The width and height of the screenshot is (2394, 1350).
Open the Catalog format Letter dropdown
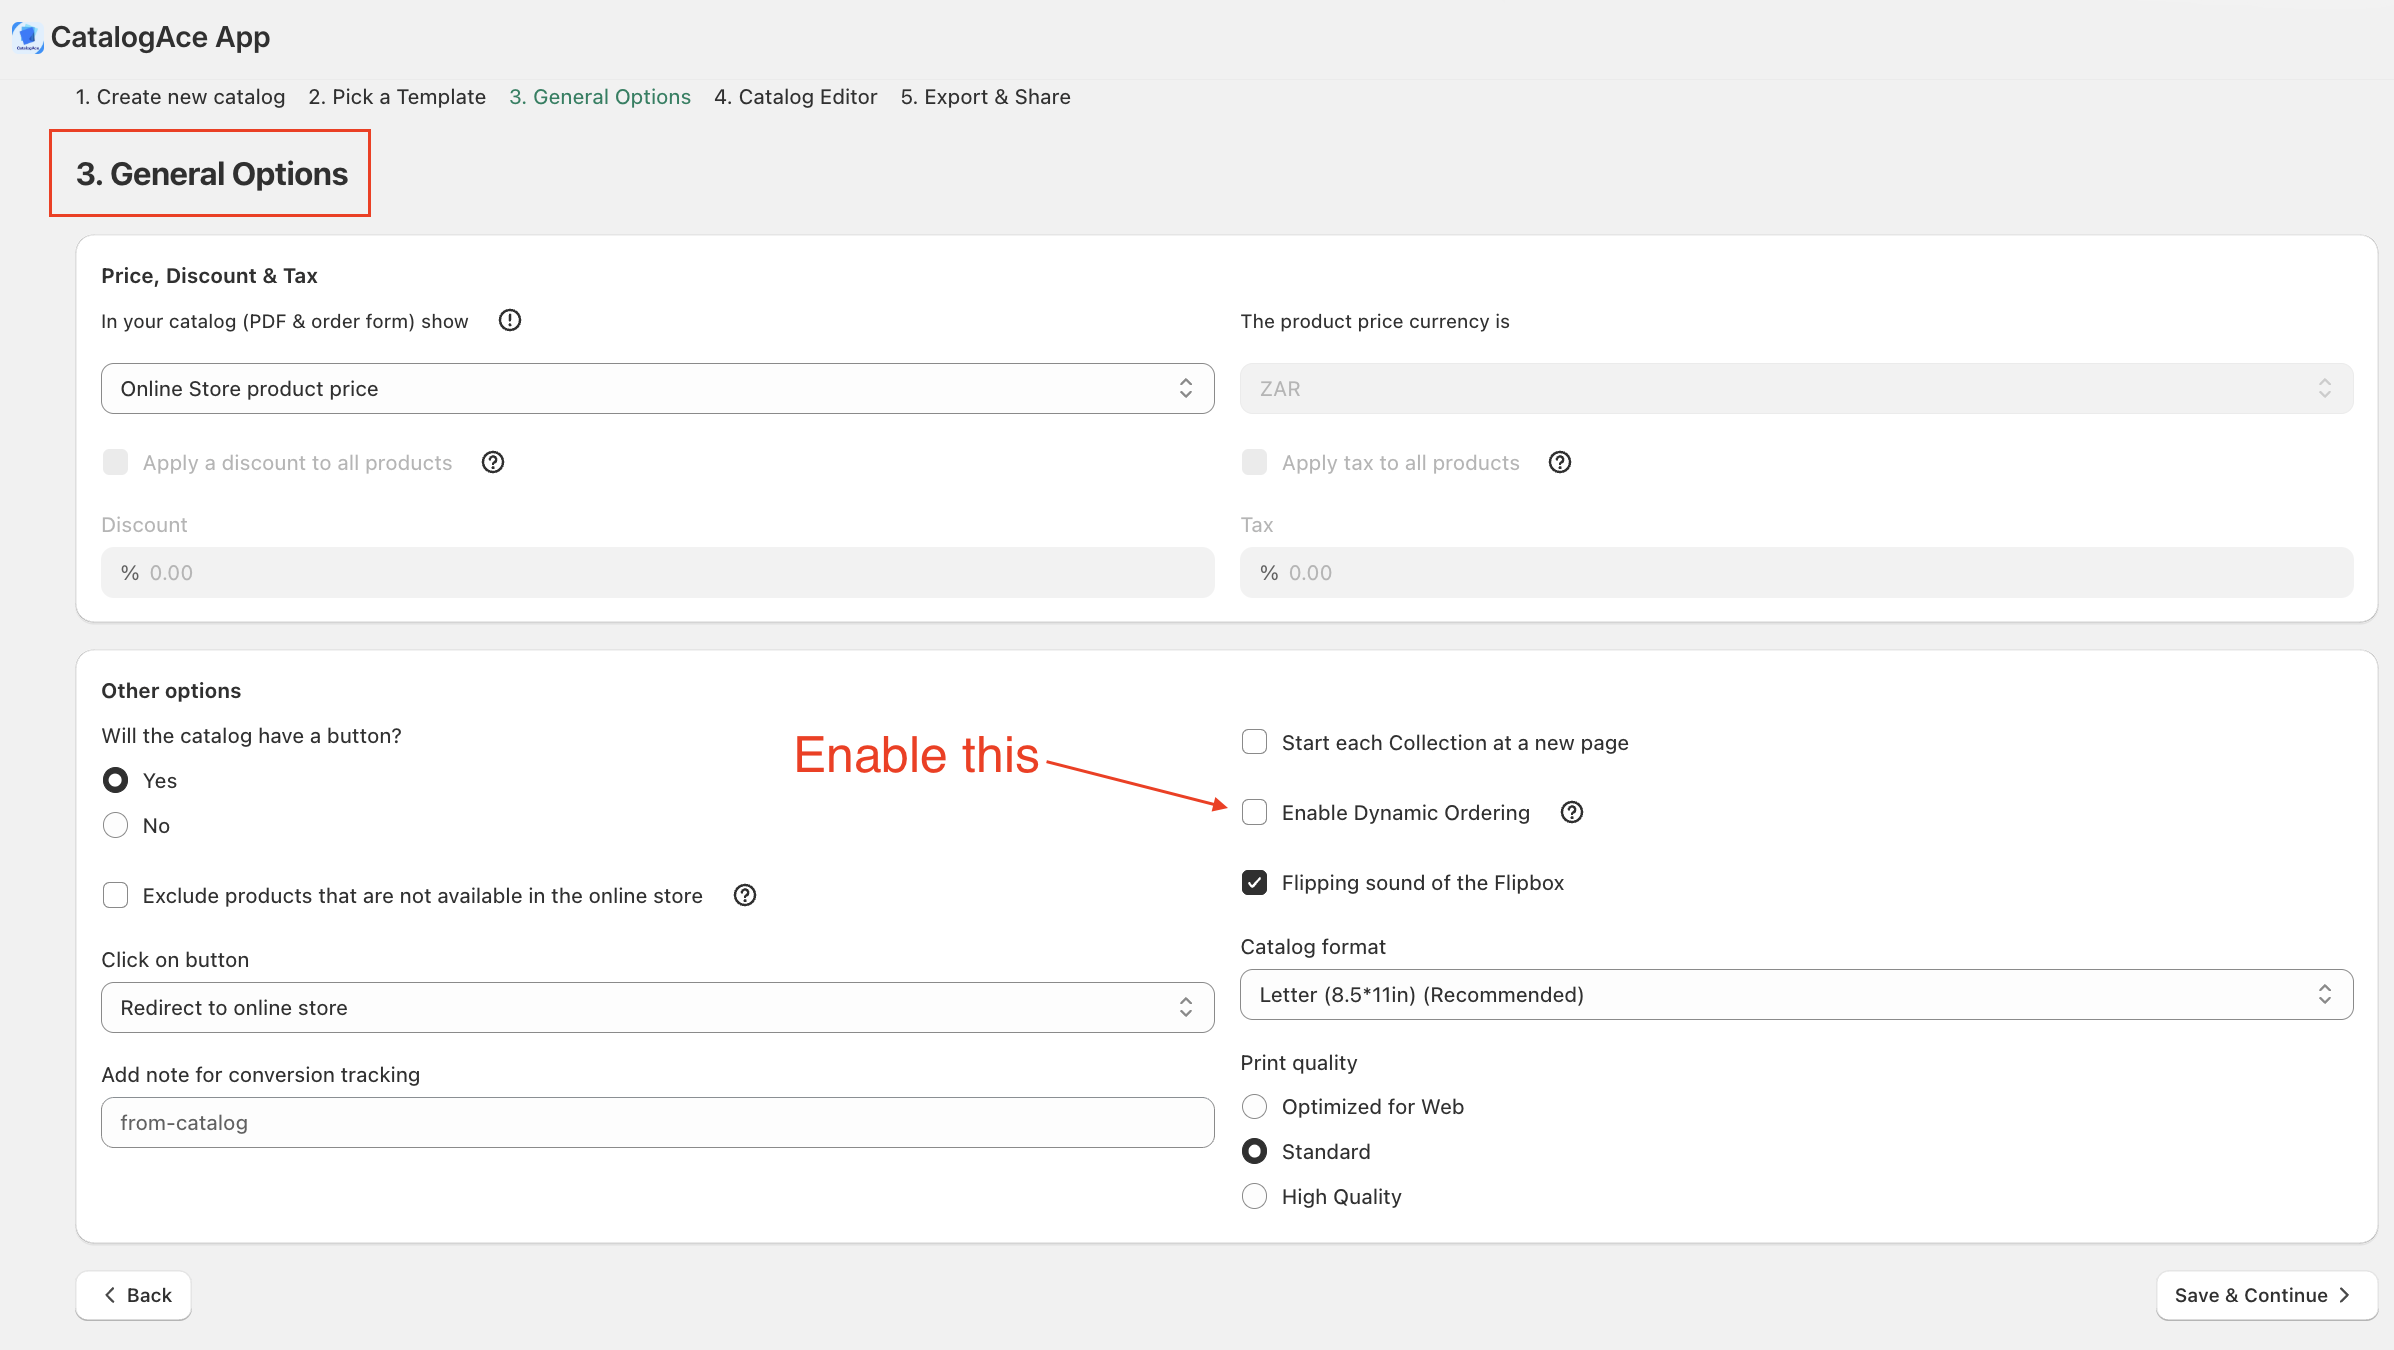pos(1796,994)
